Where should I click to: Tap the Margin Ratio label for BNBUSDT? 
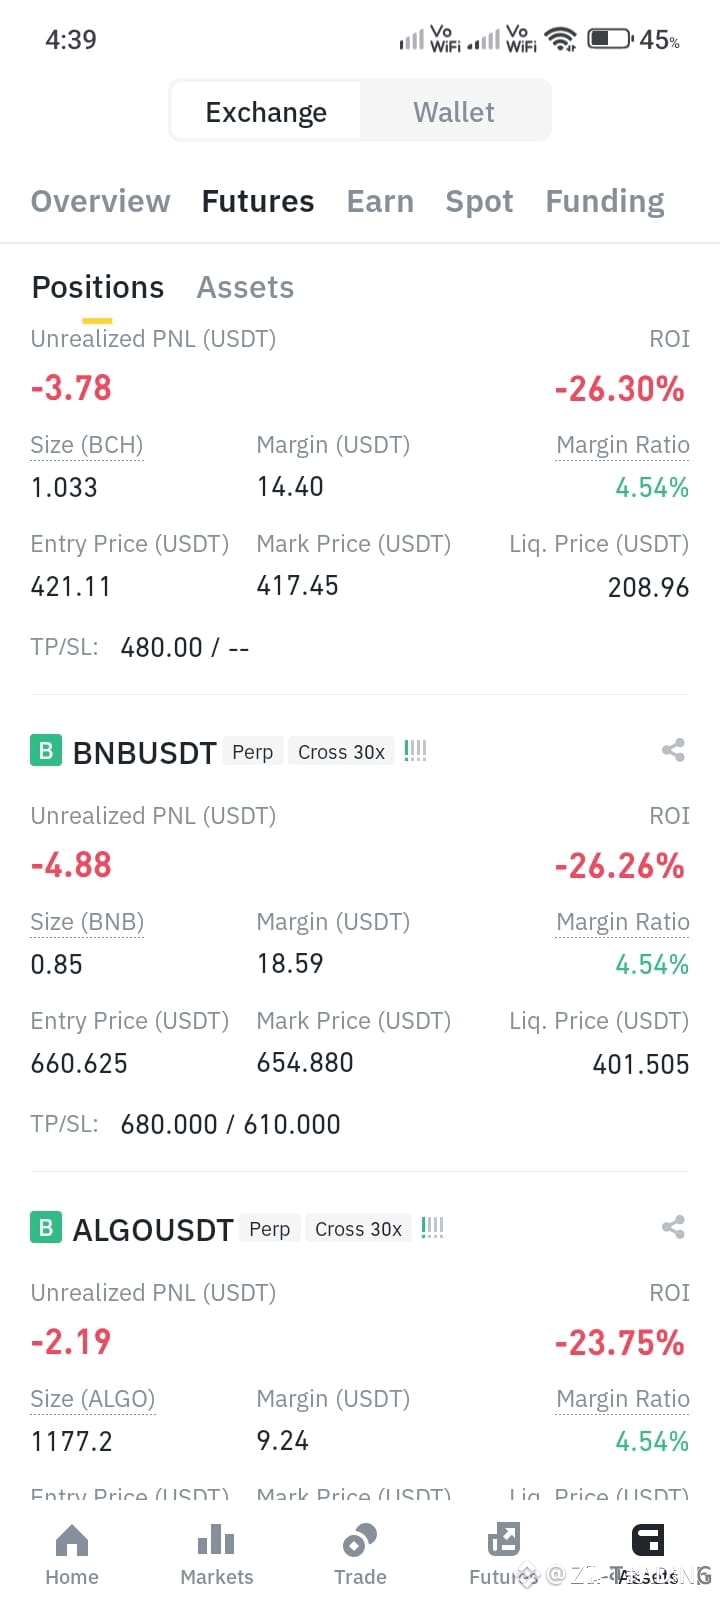coord(623,922)
